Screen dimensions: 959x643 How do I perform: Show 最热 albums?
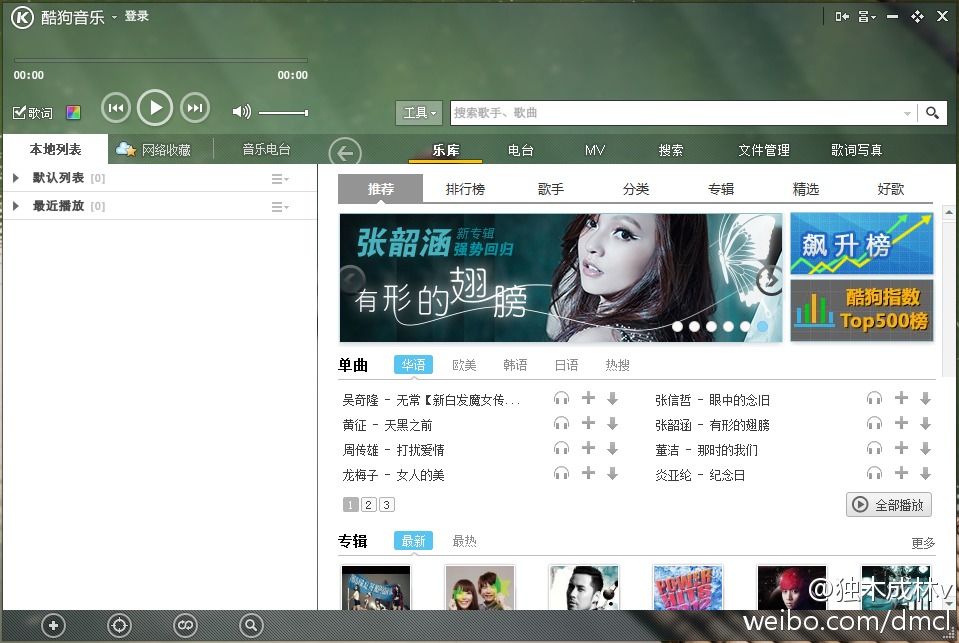click(x=464, y=541)
